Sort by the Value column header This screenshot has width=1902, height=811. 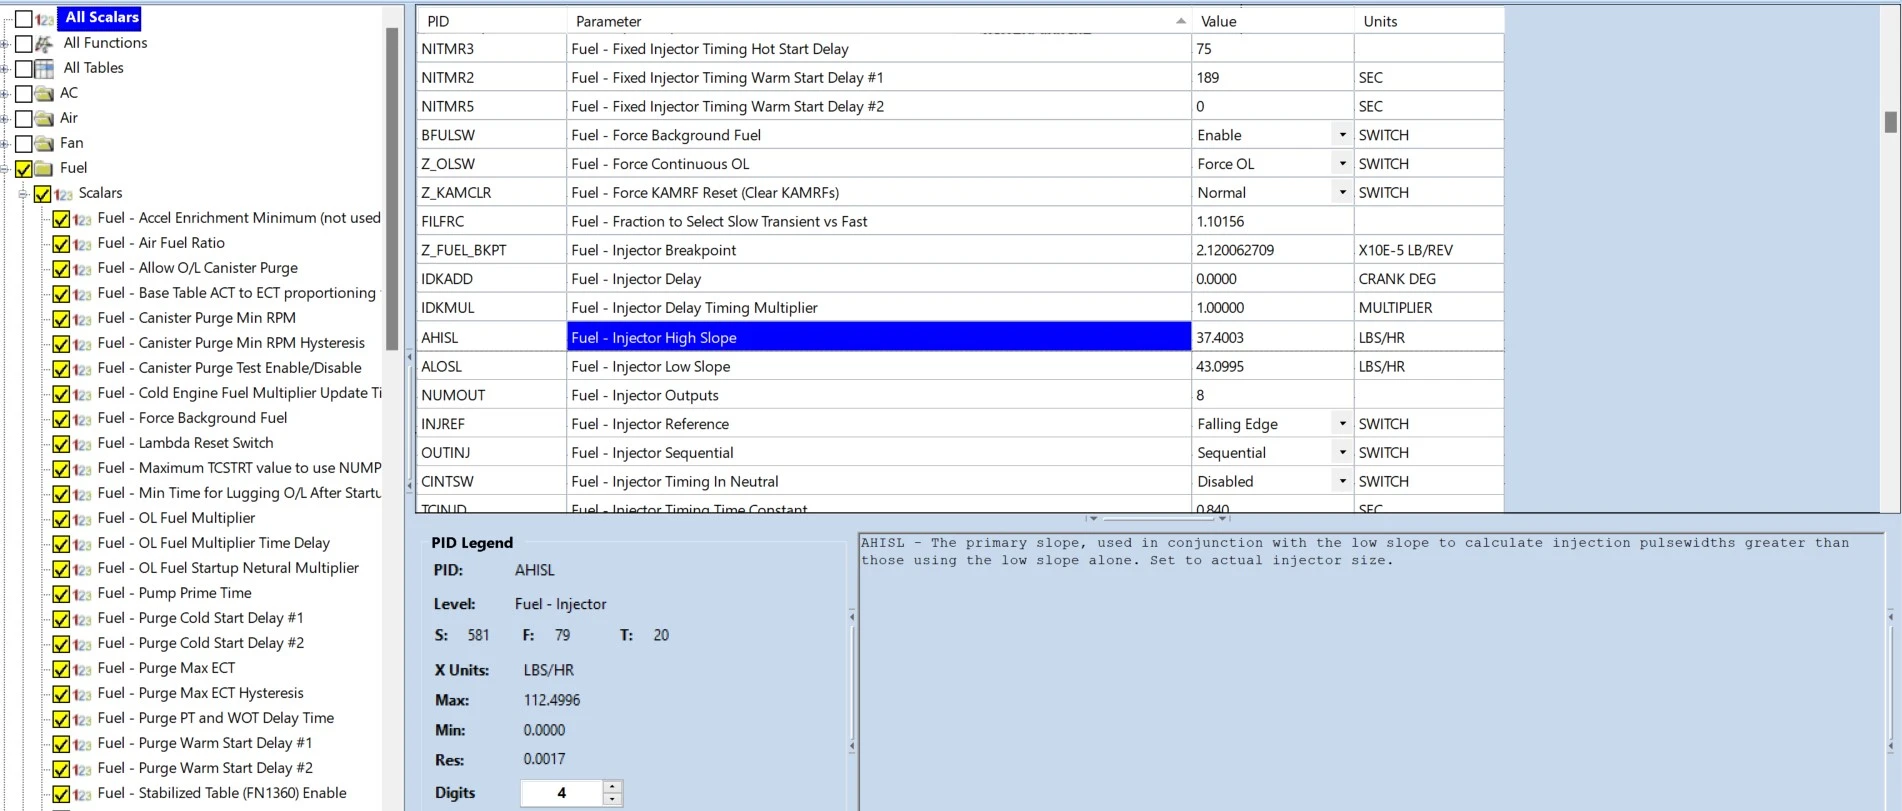pos(1272,21)
